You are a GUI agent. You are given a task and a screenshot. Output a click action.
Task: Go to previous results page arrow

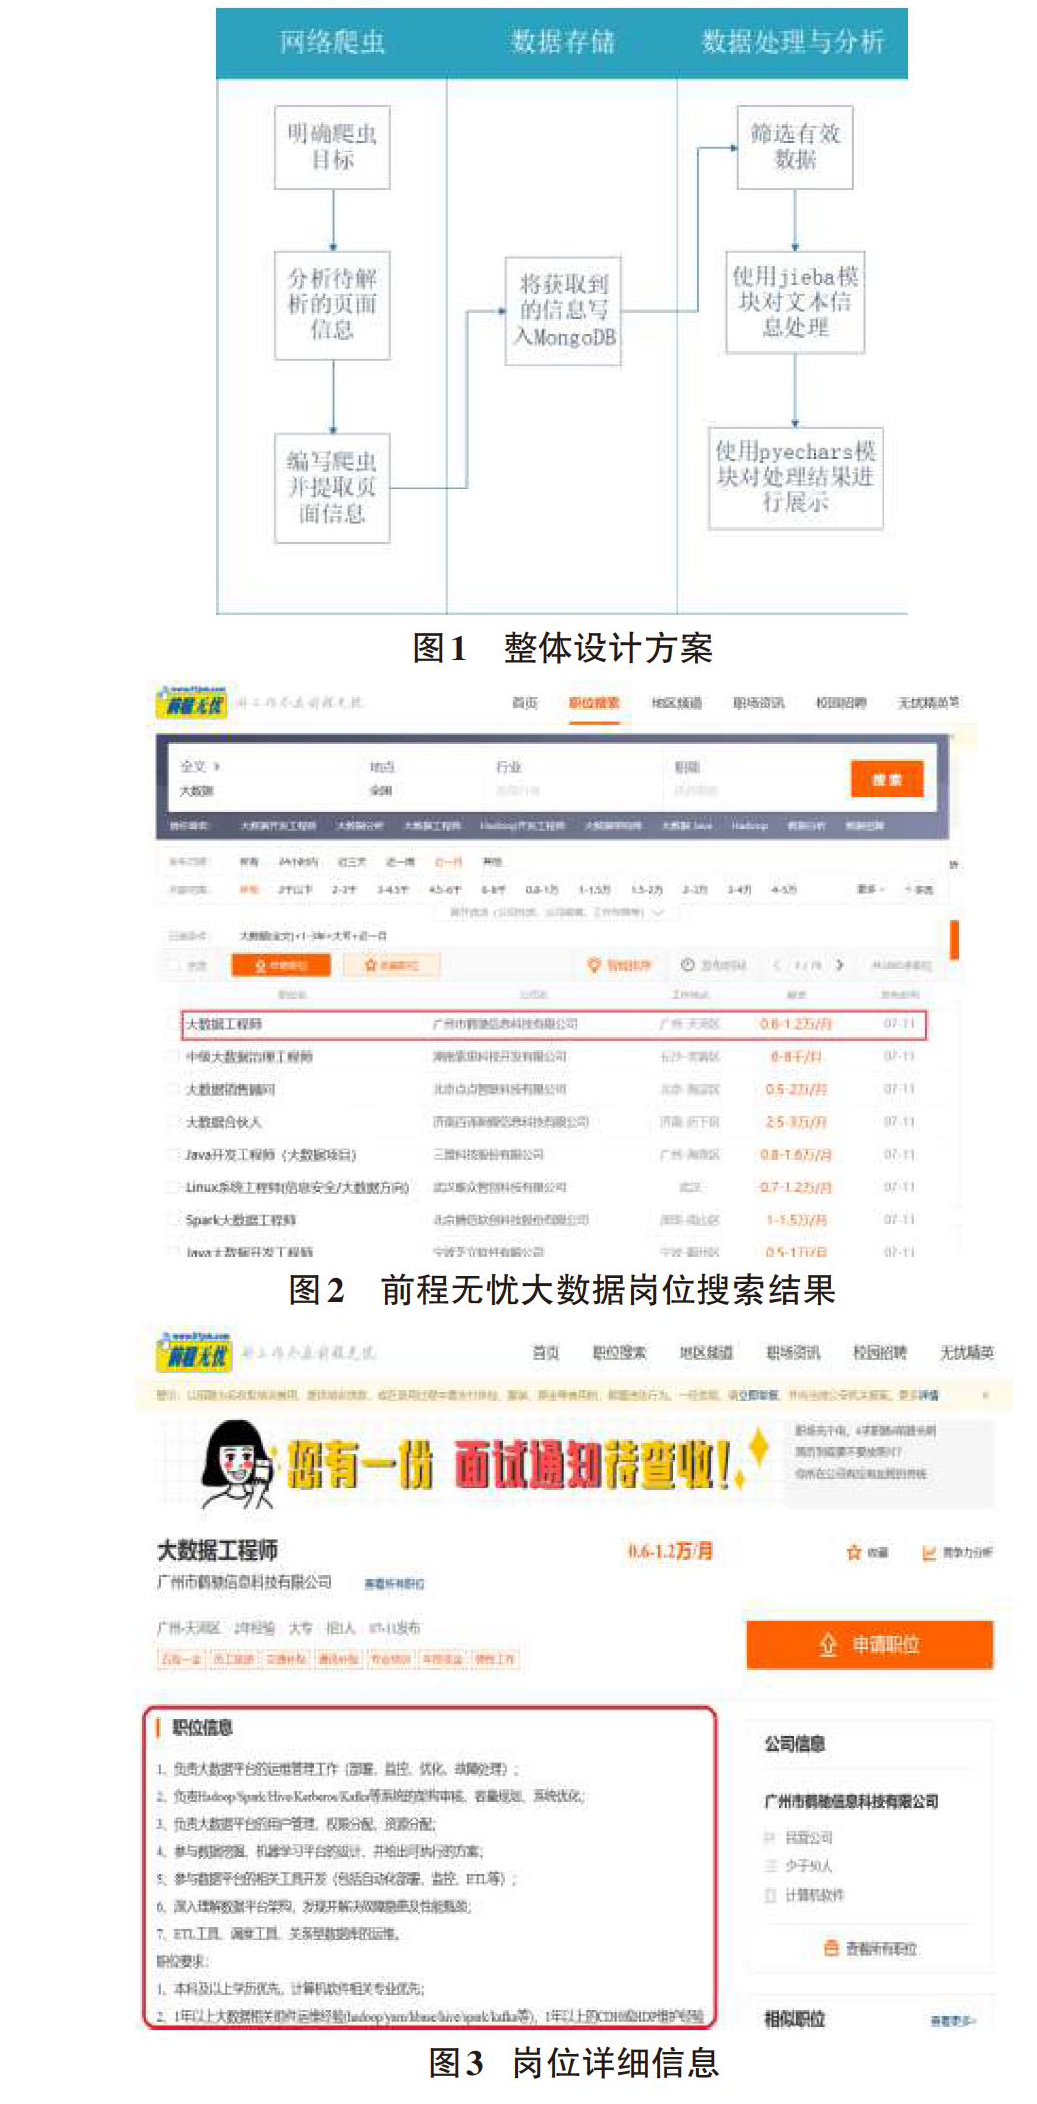click(x=776, y=964)
